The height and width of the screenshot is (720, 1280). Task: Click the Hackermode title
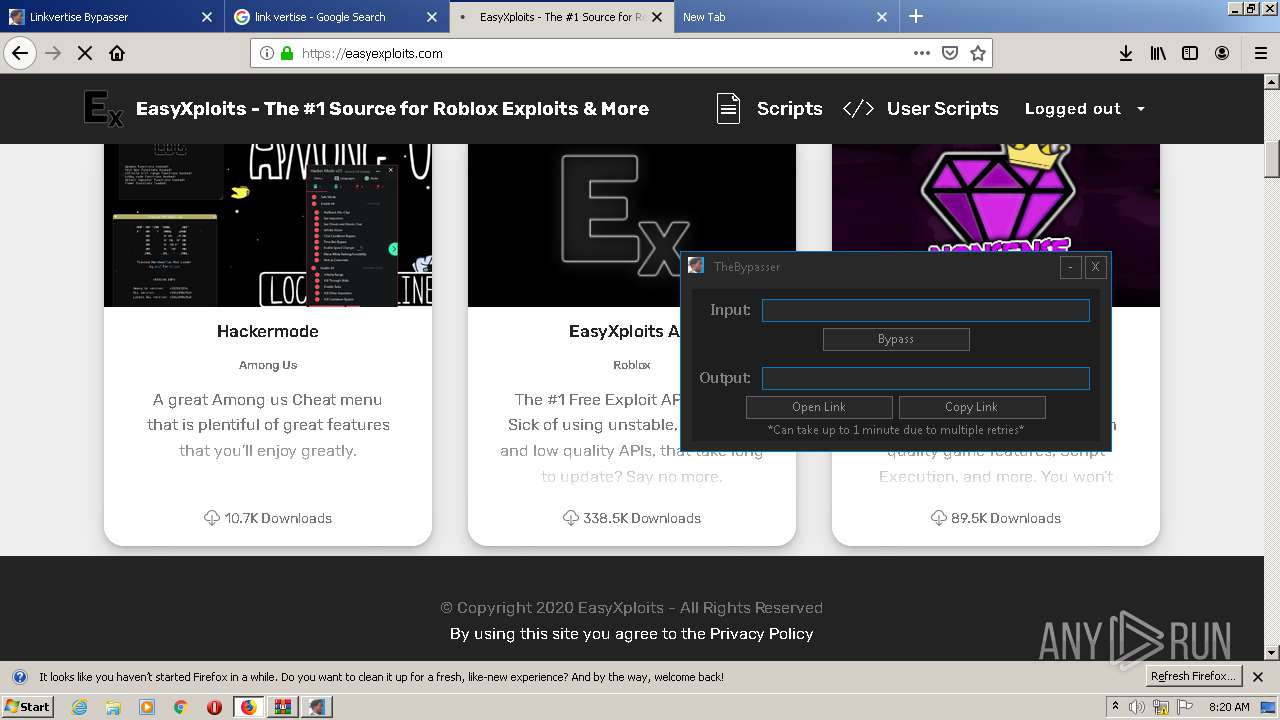coord(268,332)
